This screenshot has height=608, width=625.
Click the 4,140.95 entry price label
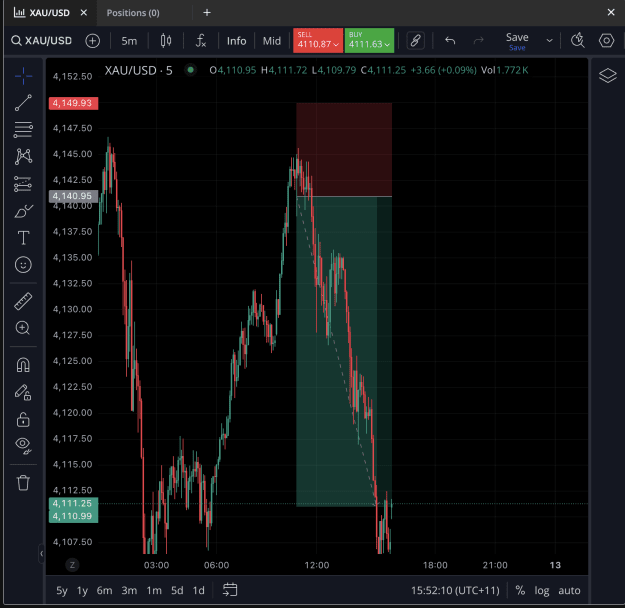(x=73, y=196)
